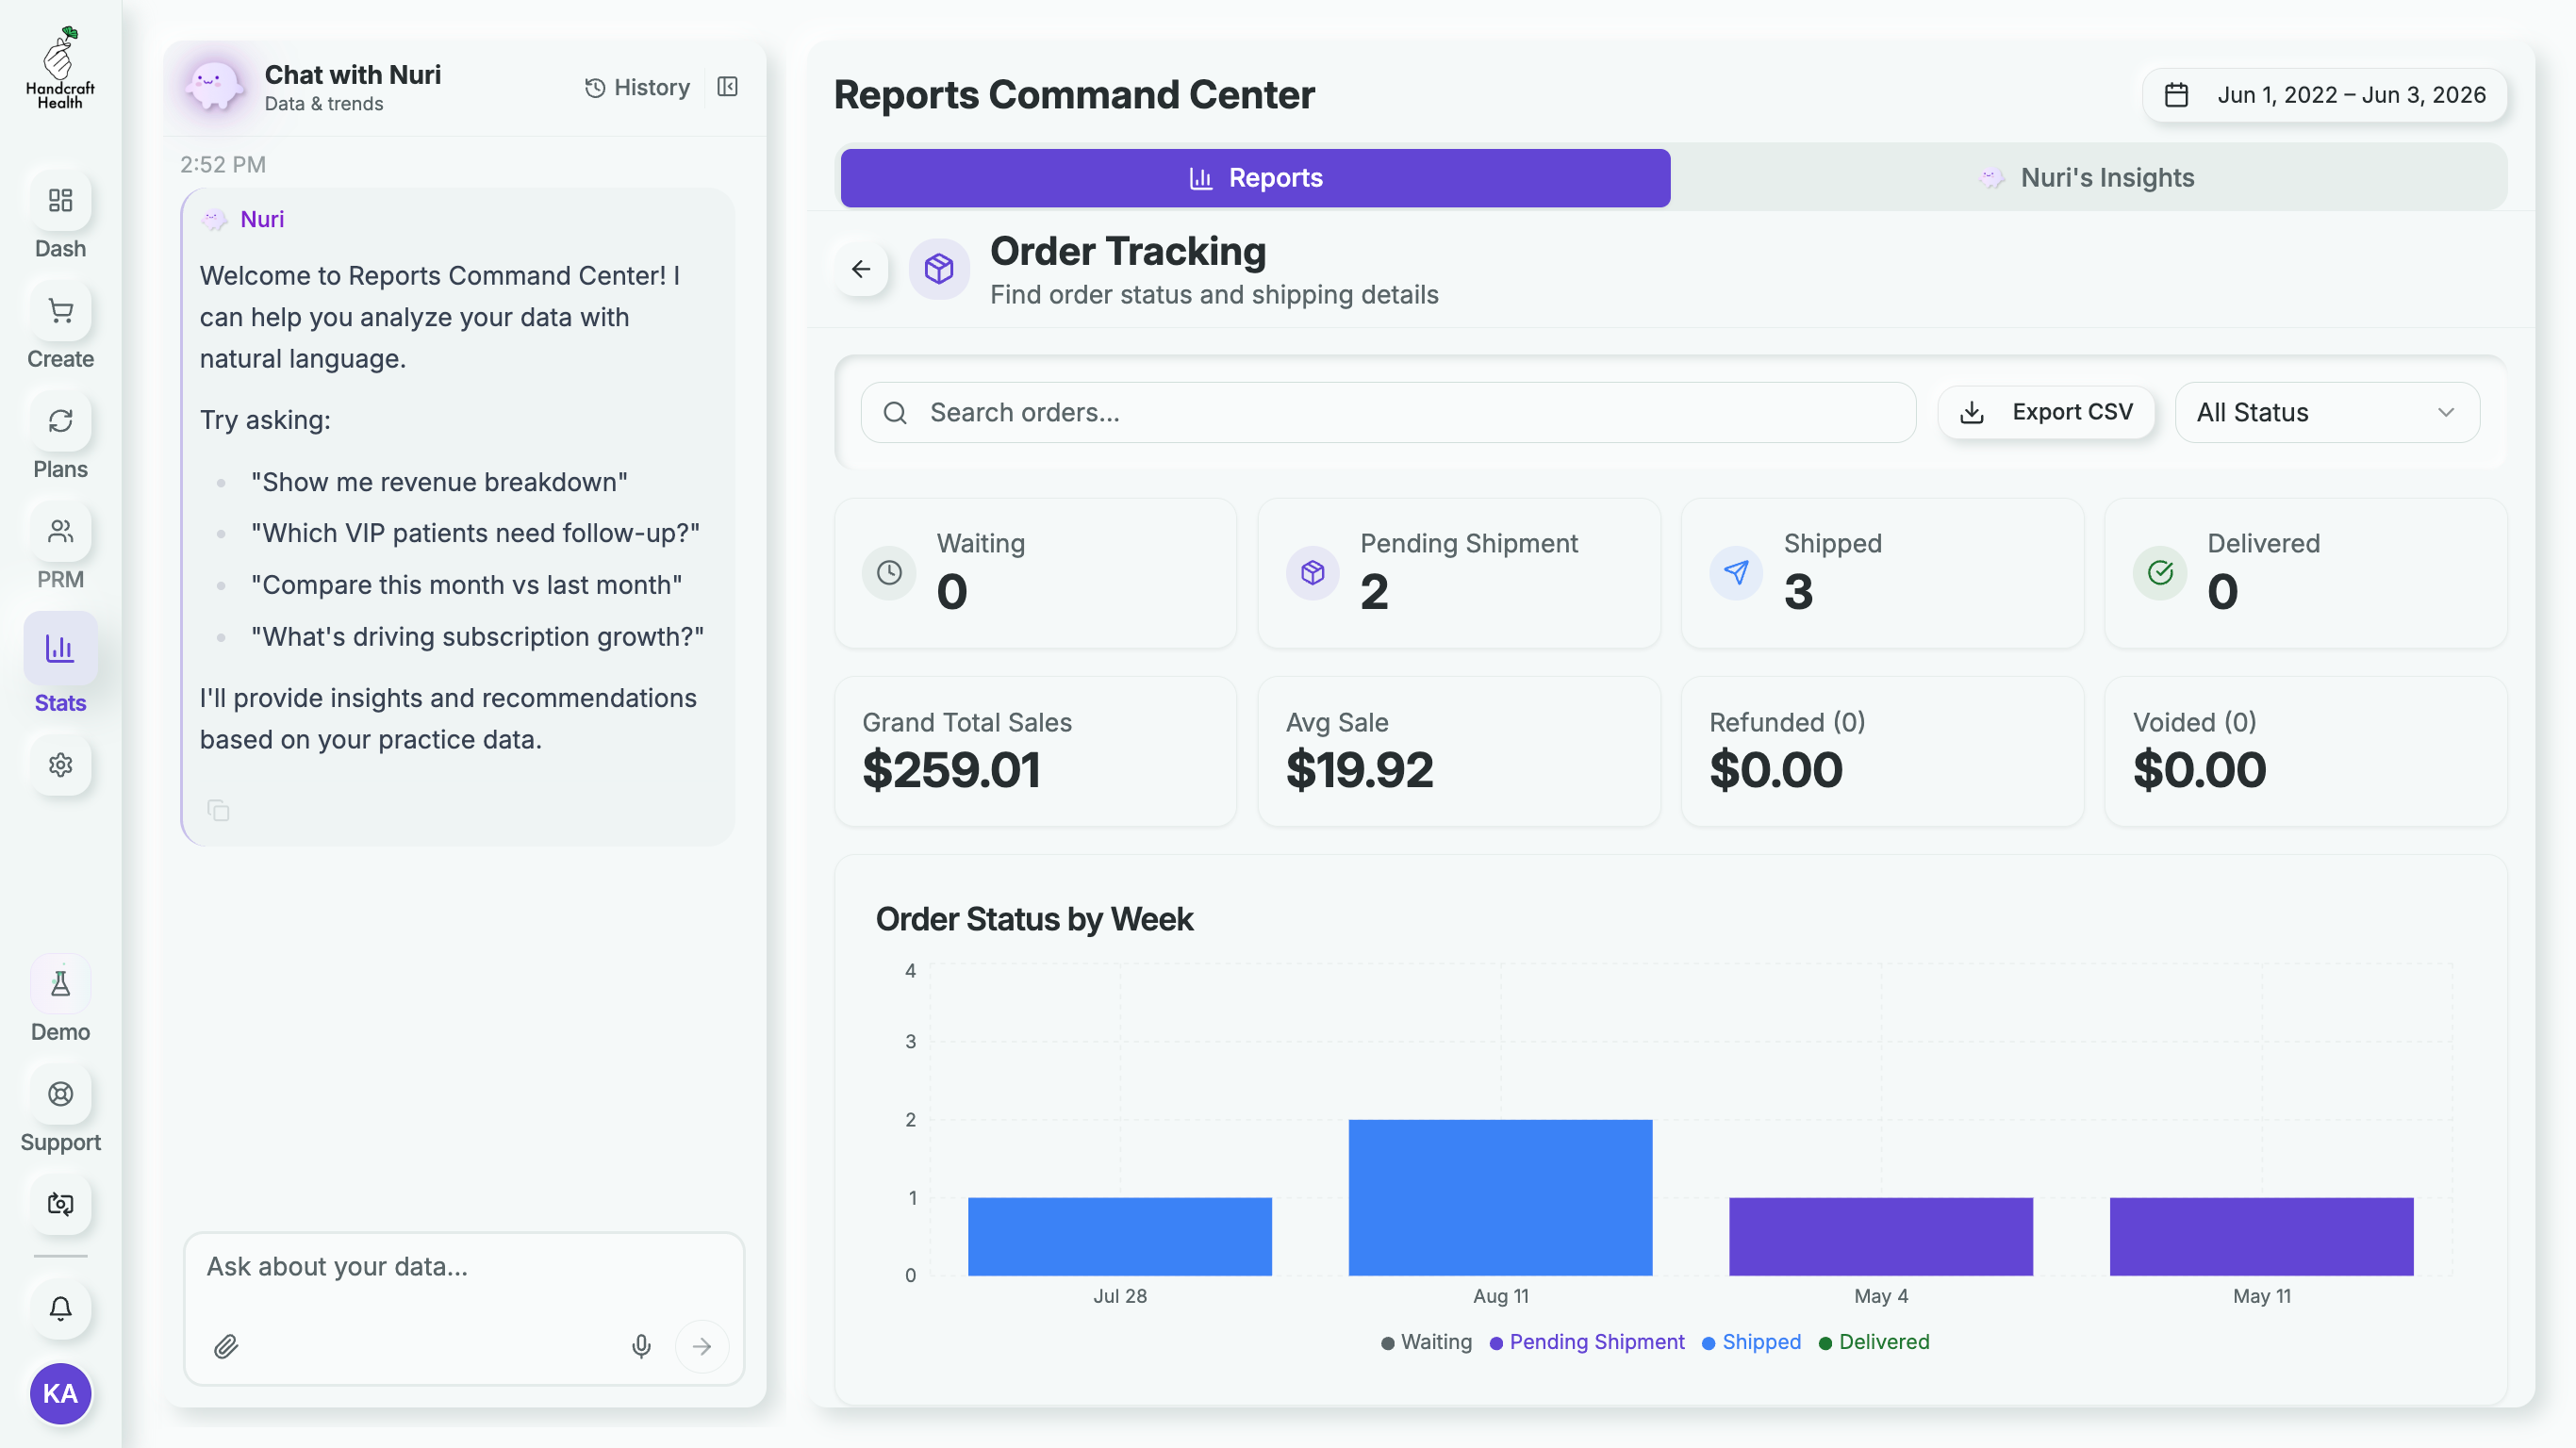The height and width of the screenshot is (1448, 2576).
Task: Open the settings gear in sidebar
Action: tap(60, 765)
